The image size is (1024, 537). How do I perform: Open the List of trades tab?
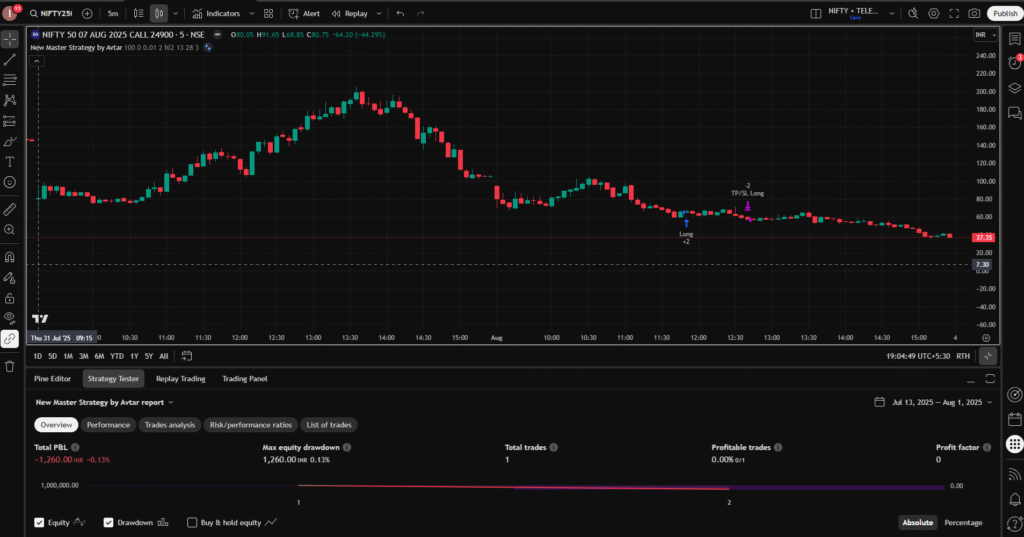click(x=328, y=425)
